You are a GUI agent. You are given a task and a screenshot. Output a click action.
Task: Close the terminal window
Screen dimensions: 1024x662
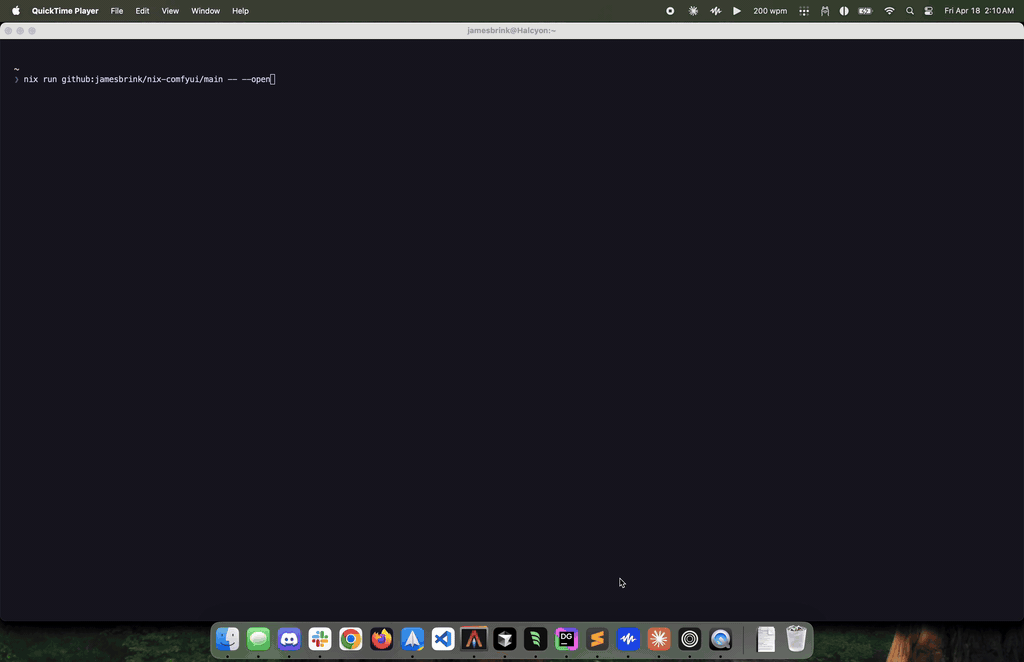point(8,31)
